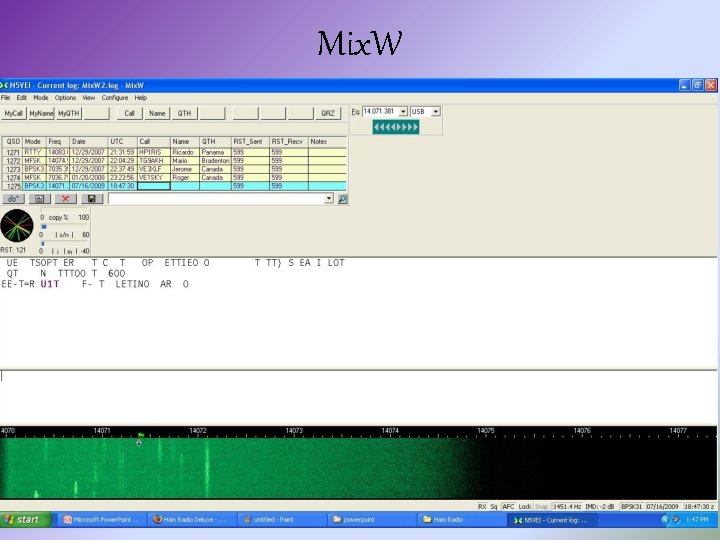Open the Help menu
The width and height of the screenshot is (720, 540).
(x=141, y=98)
